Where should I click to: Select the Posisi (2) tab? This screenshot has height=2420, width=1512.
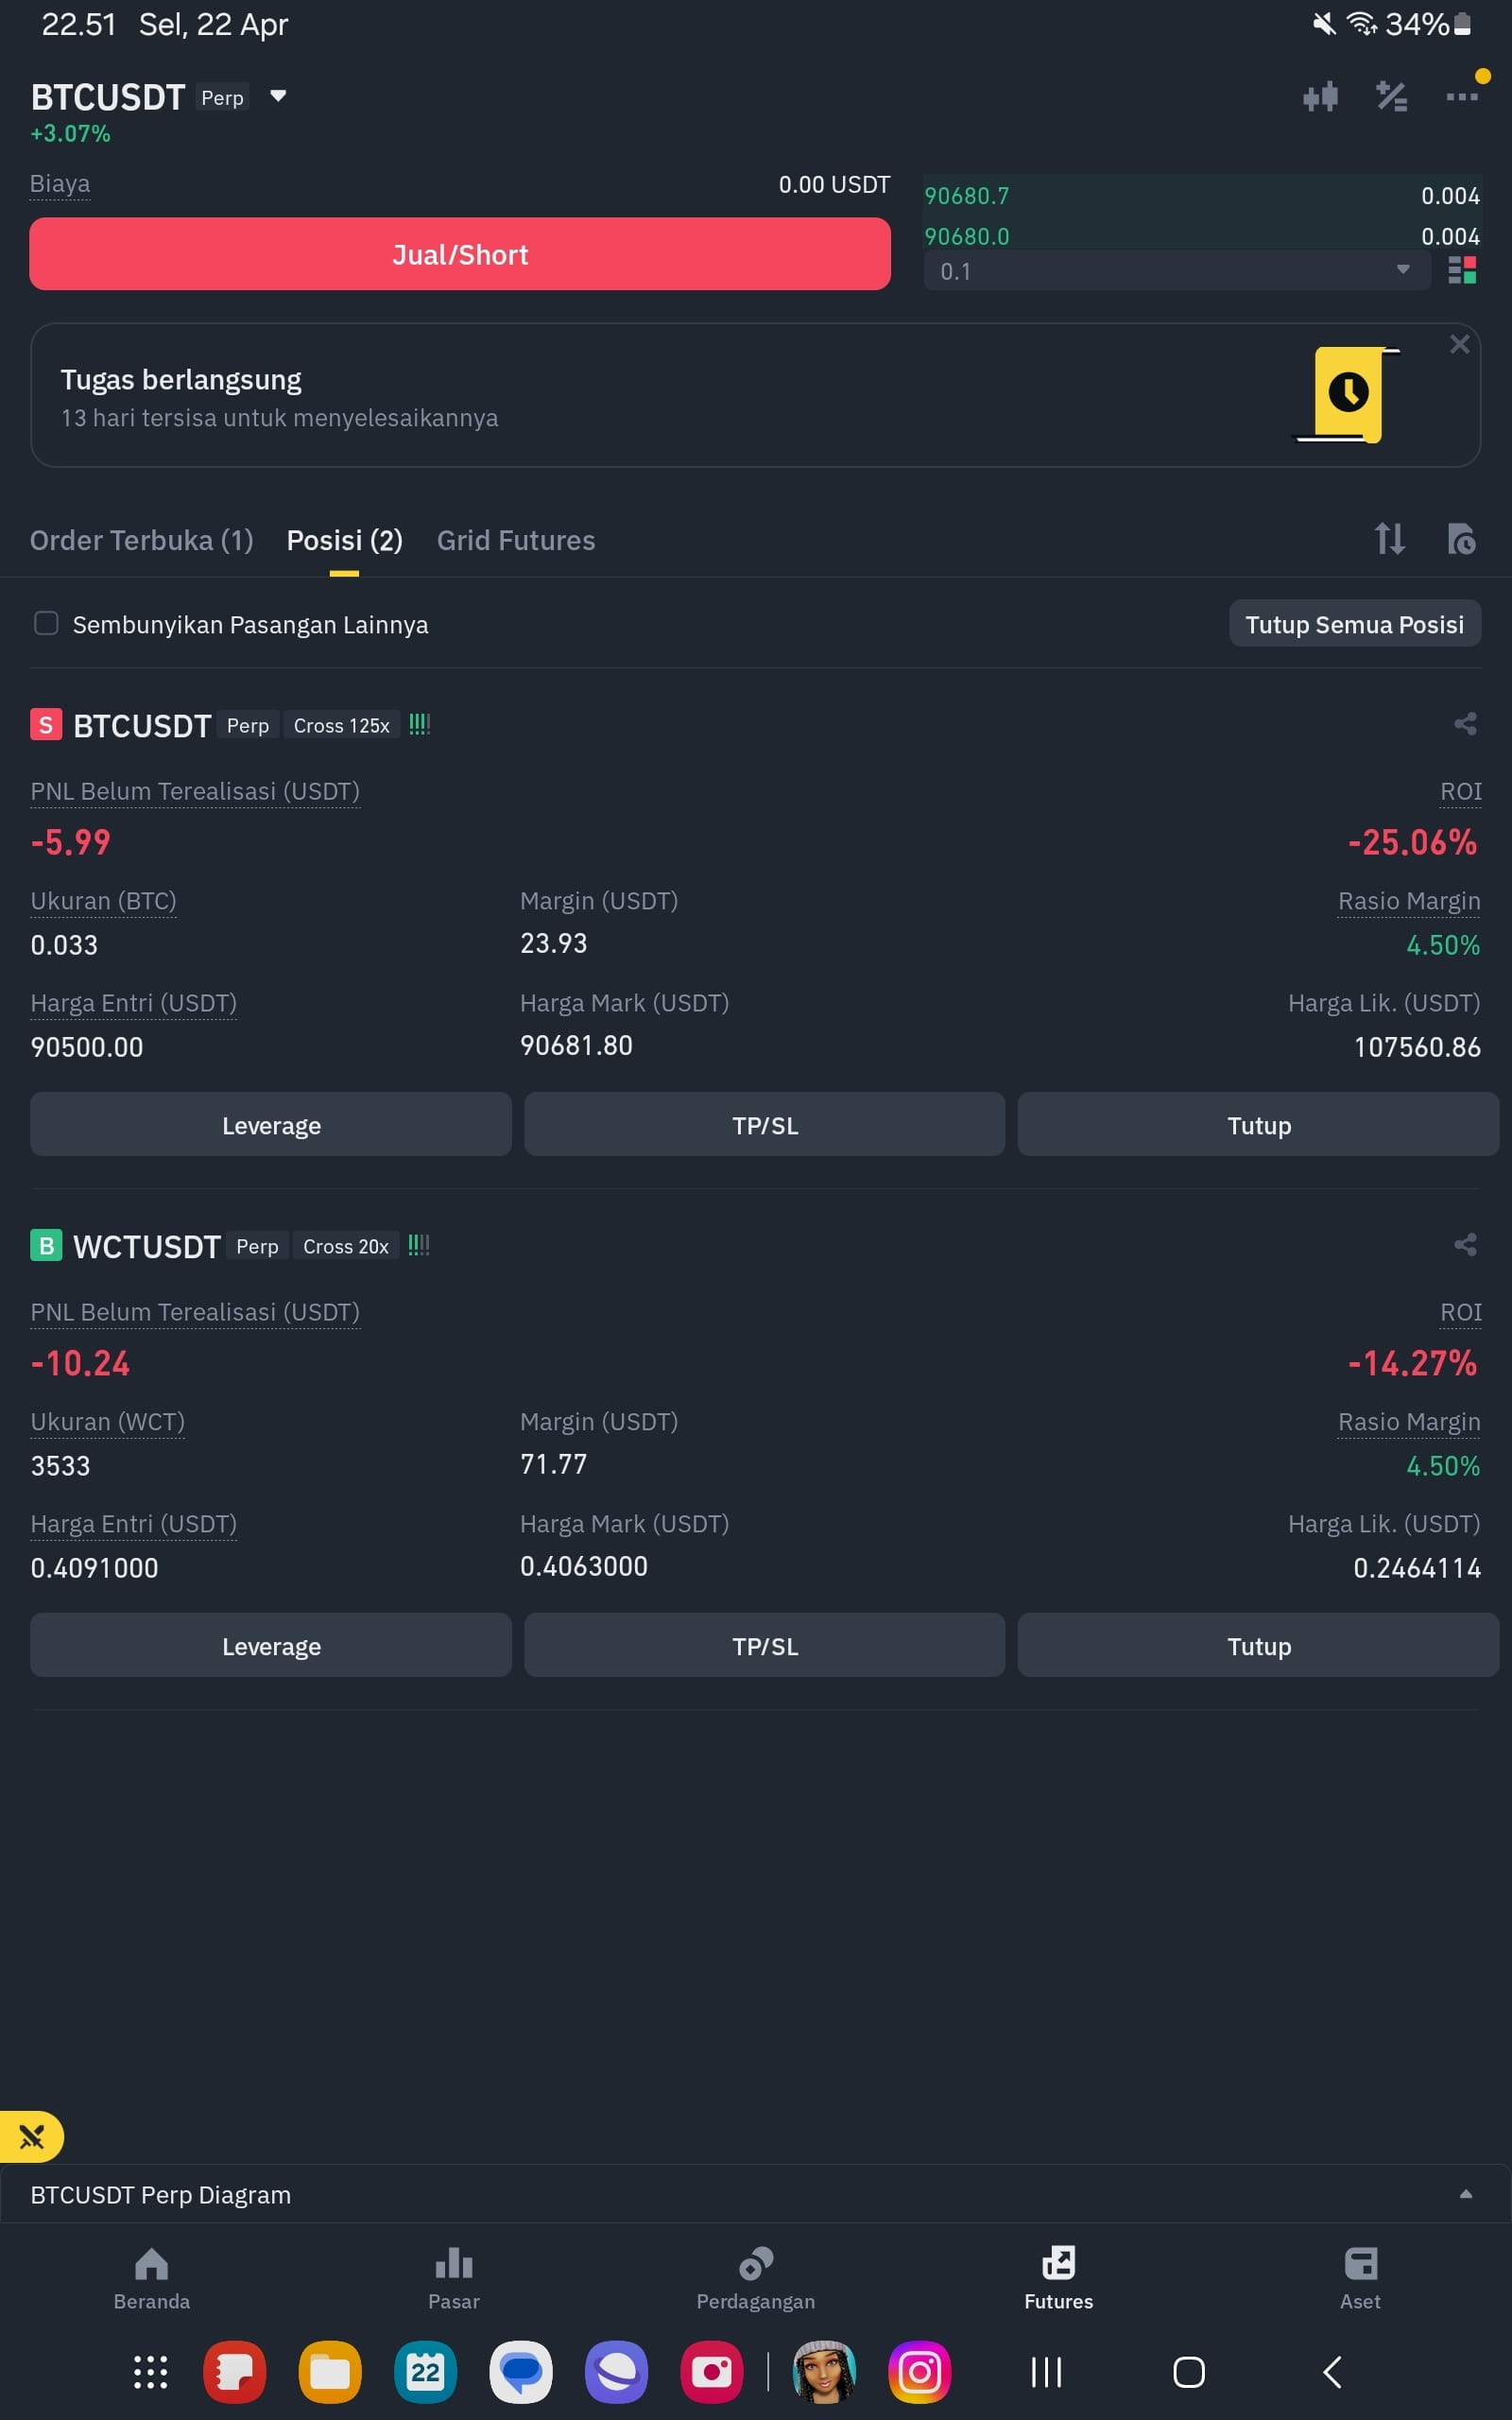point(344,540)
